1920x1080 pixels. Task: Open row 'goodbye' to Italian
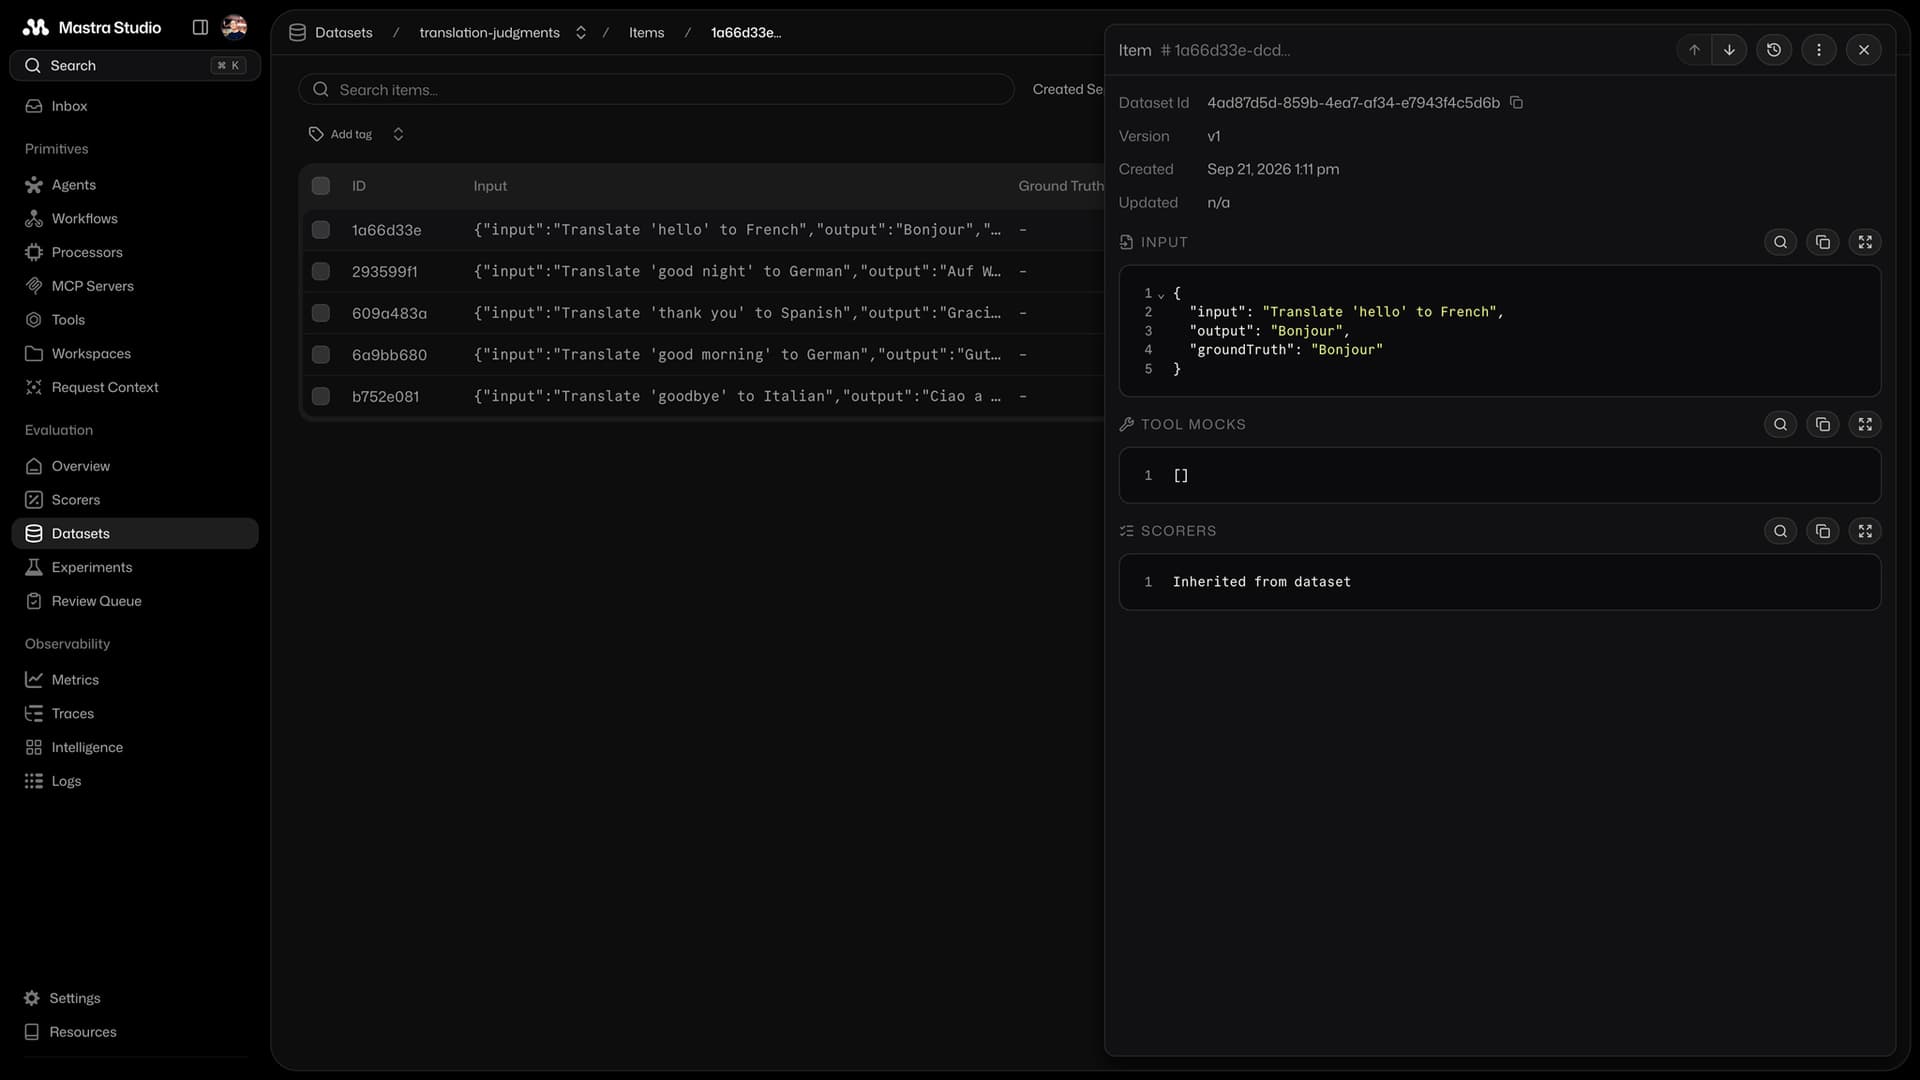coord(702,396)
